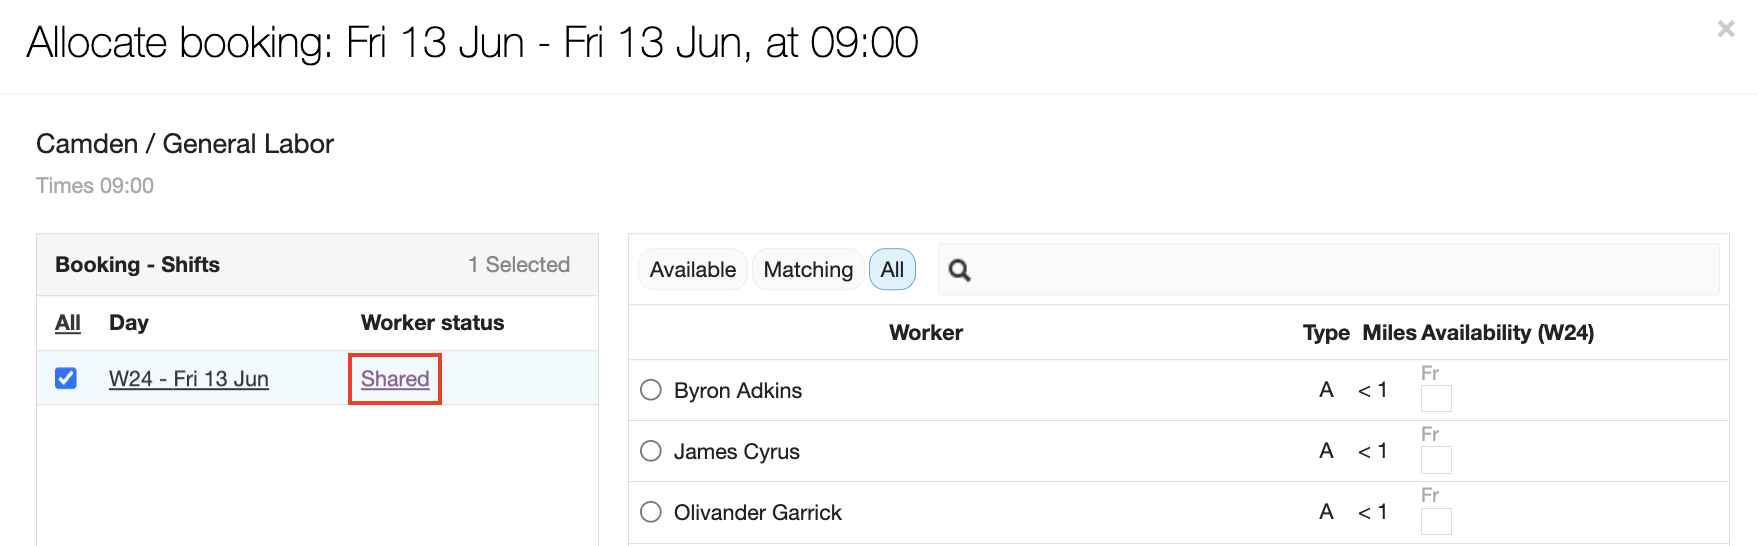Click the Miles column header
This screenshot has height=546, width=1758.
tap(1389, 333)
